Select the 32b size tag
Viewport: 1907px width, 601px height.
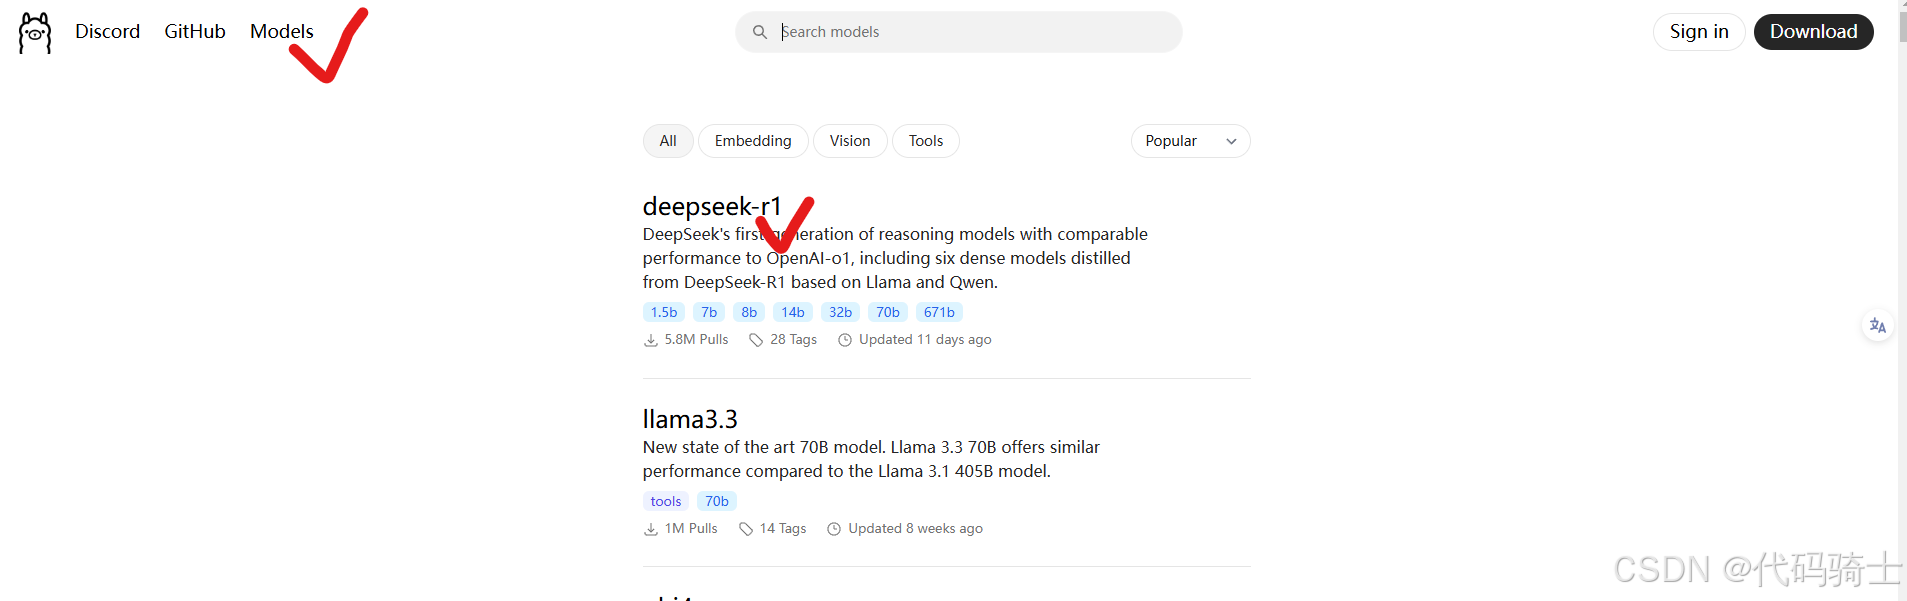pyautogui.click(x=840, y=312)
